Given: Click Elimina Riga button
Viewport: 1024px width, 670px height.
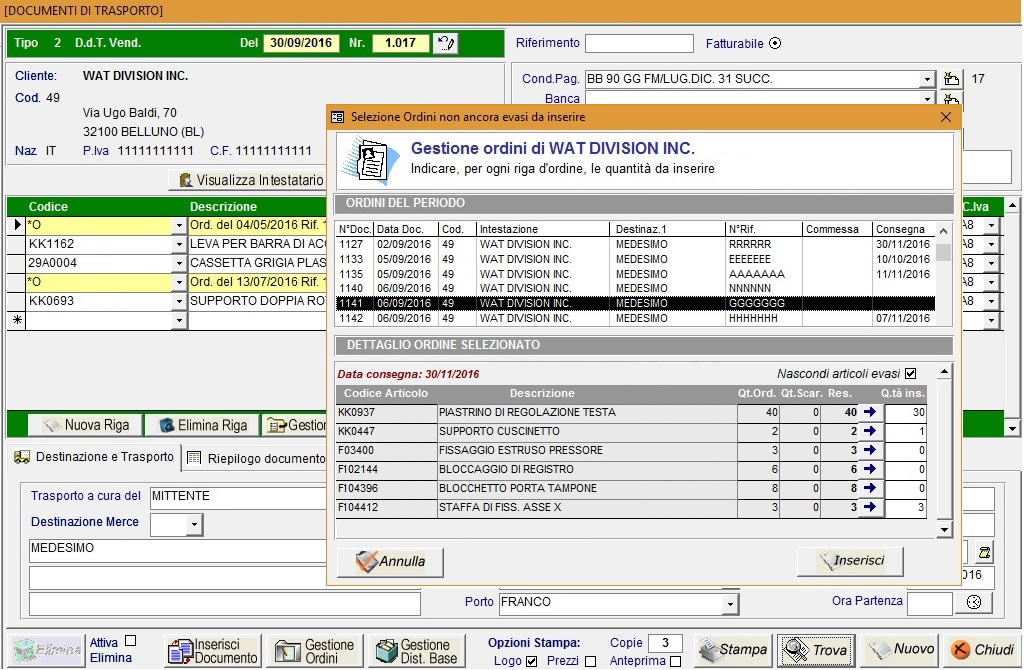Looking at the screenshot, I should [202, 425].
